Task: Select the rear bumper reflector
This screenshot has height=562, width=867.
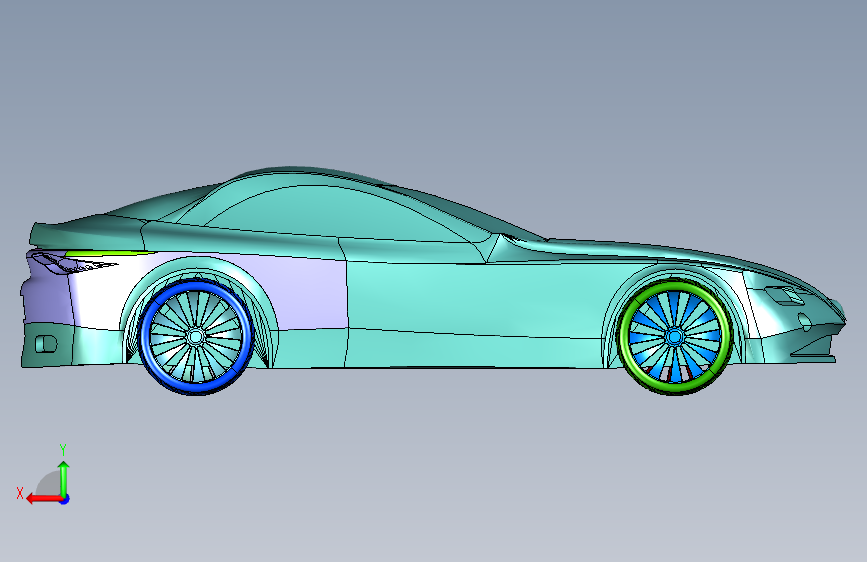Action: [46, 344]
